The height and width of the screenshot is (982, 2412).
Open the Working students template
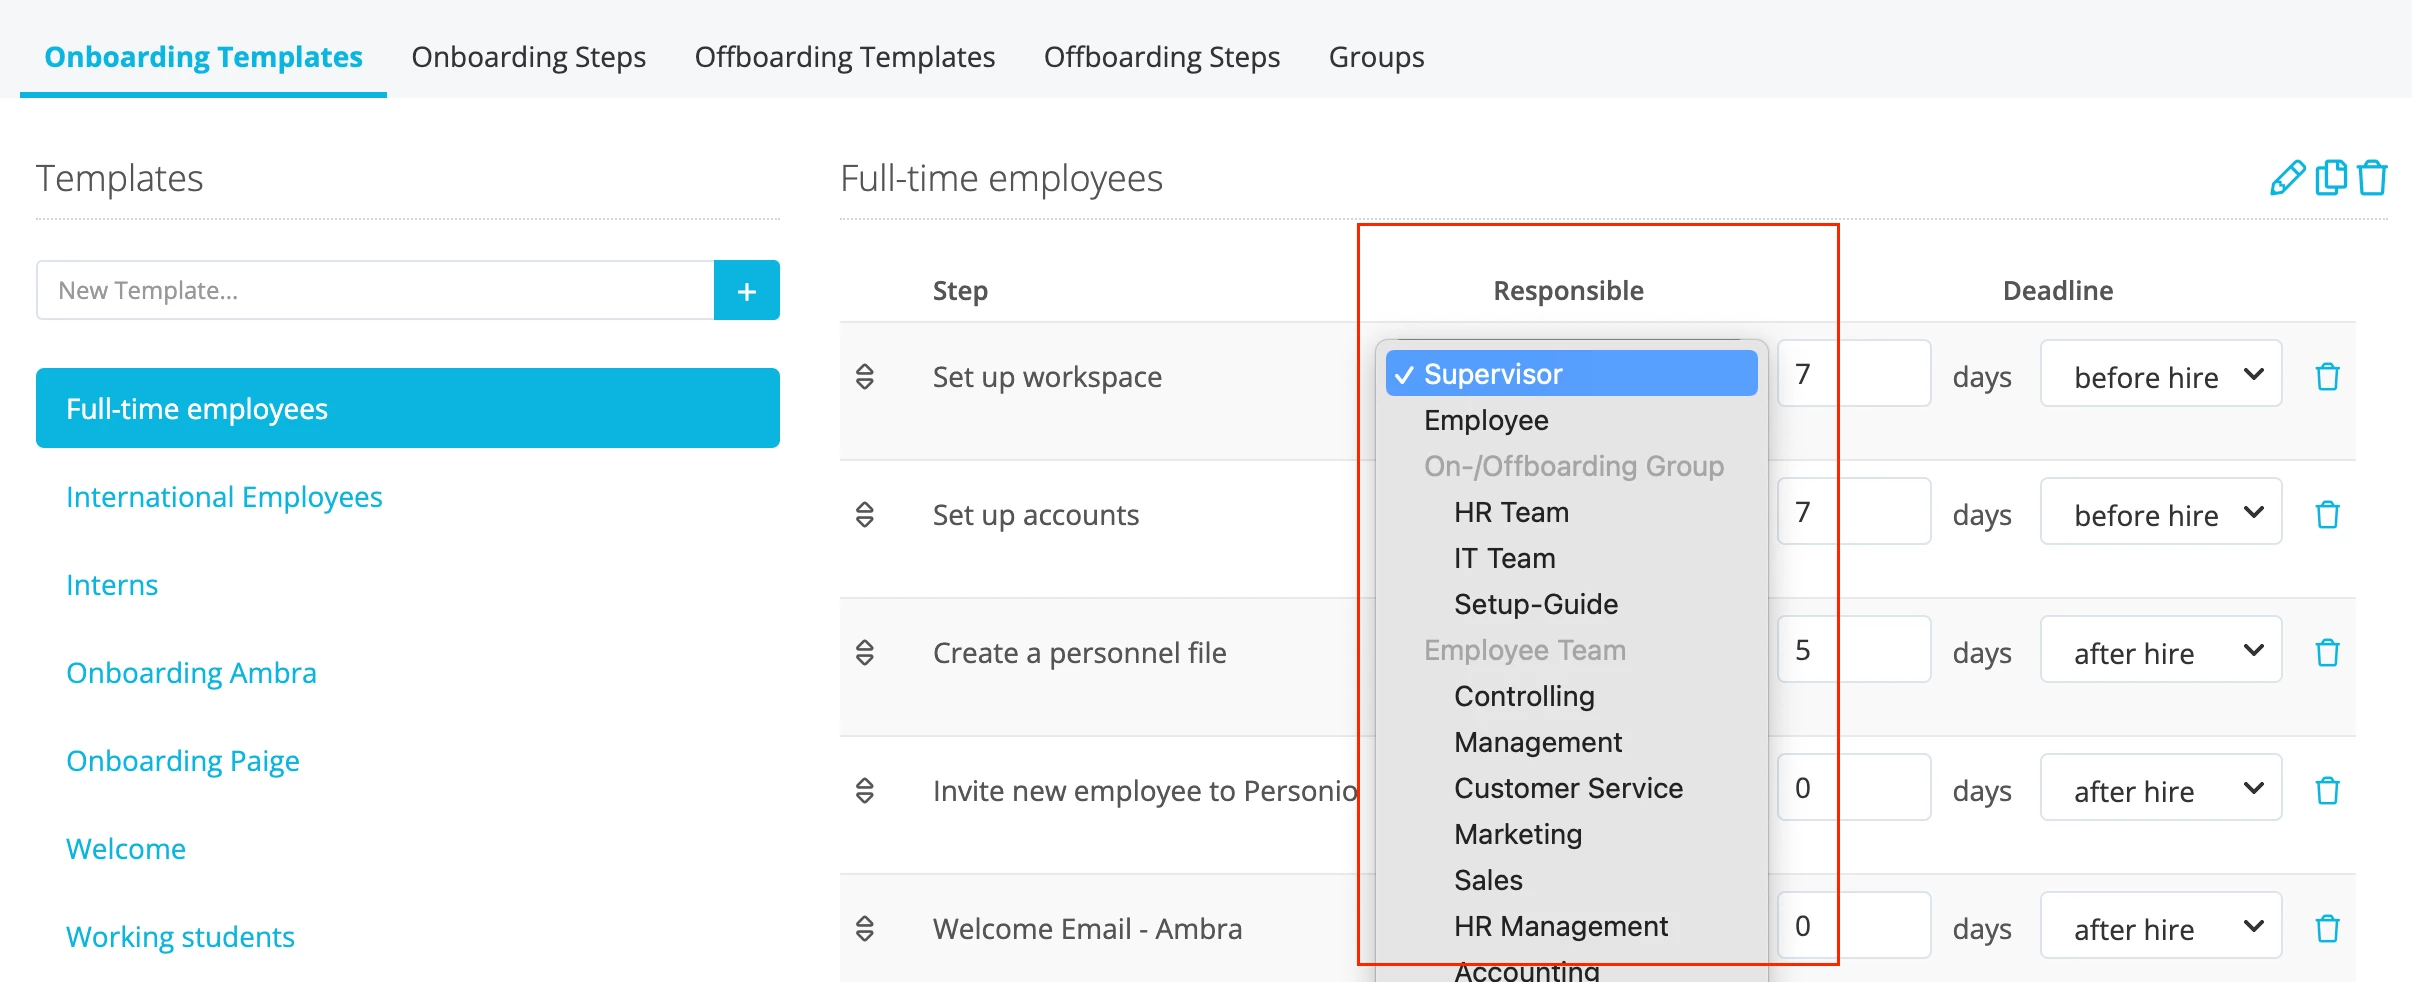pos(180,937)
